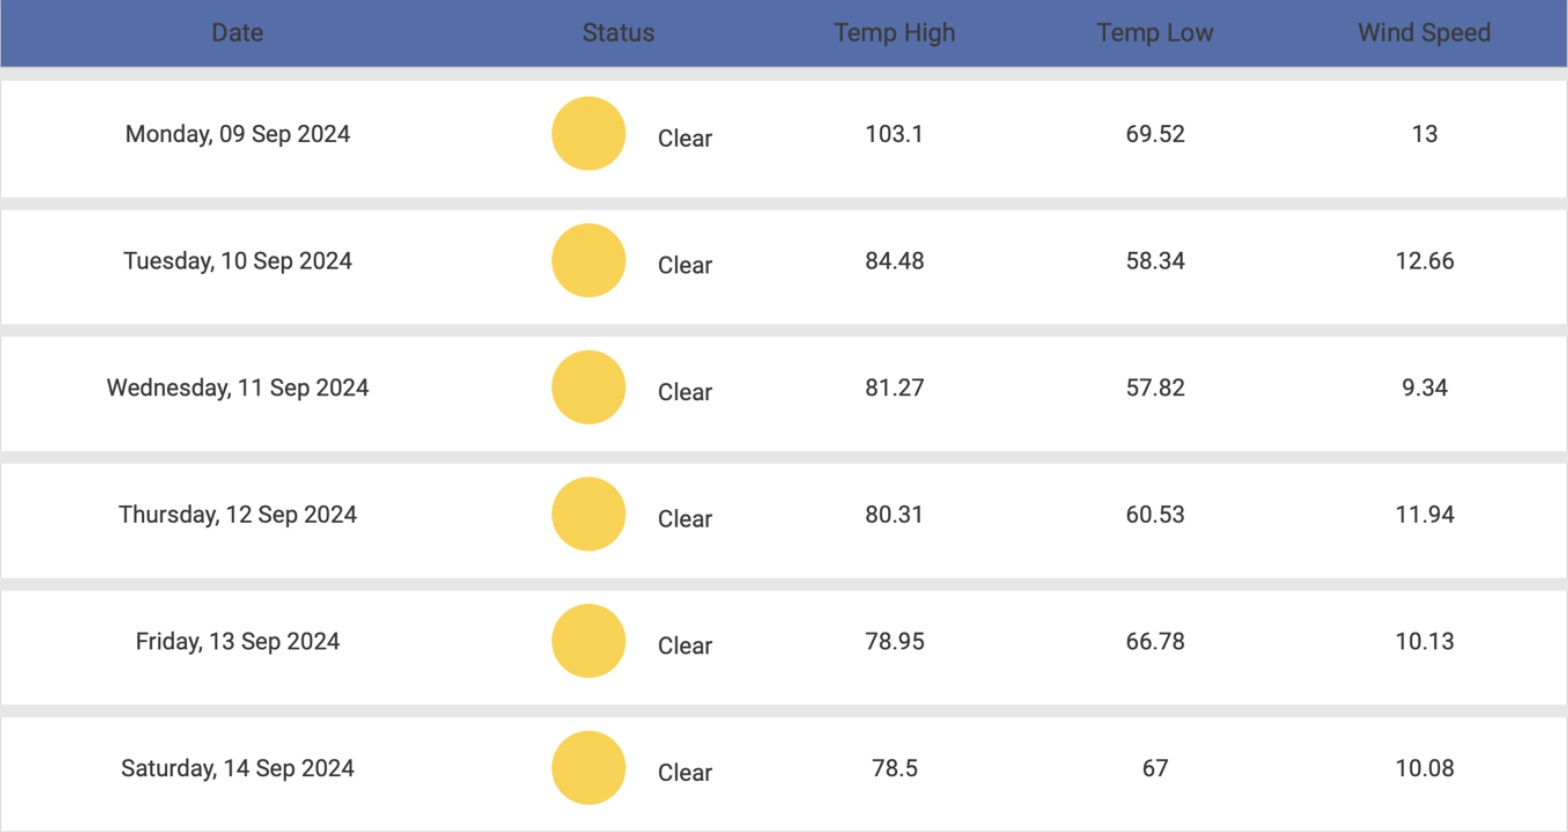Viewport: 1568px width, 832px height.
Task: Click the Date column header
Action: 237,33
